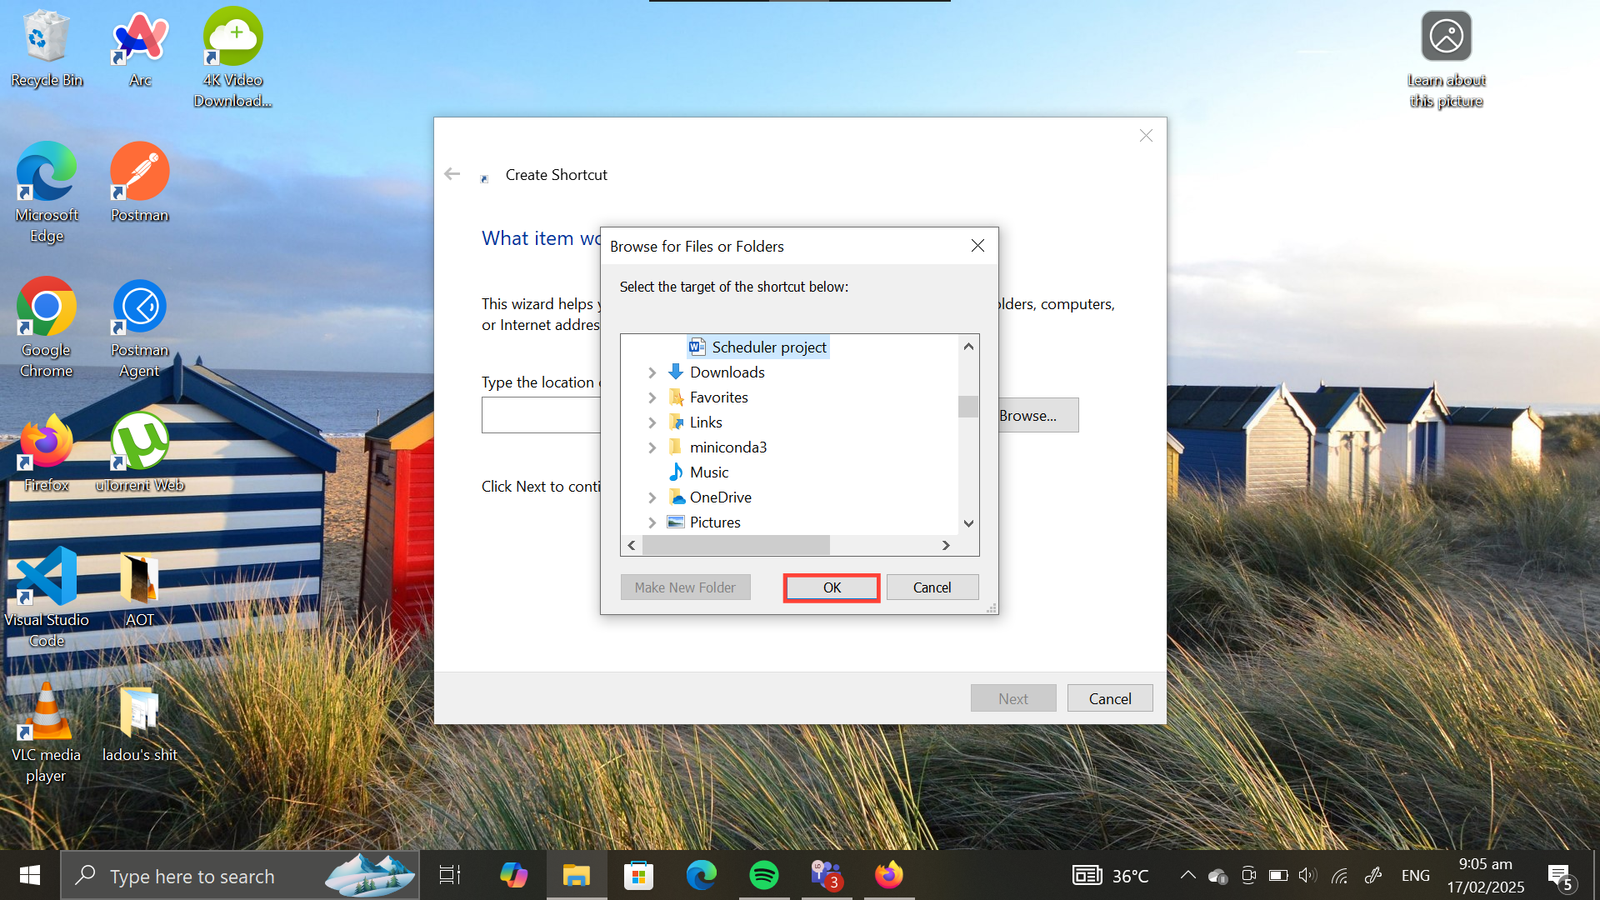
Task: Open the notification center in the system tray
Action: click(1560, 875)
